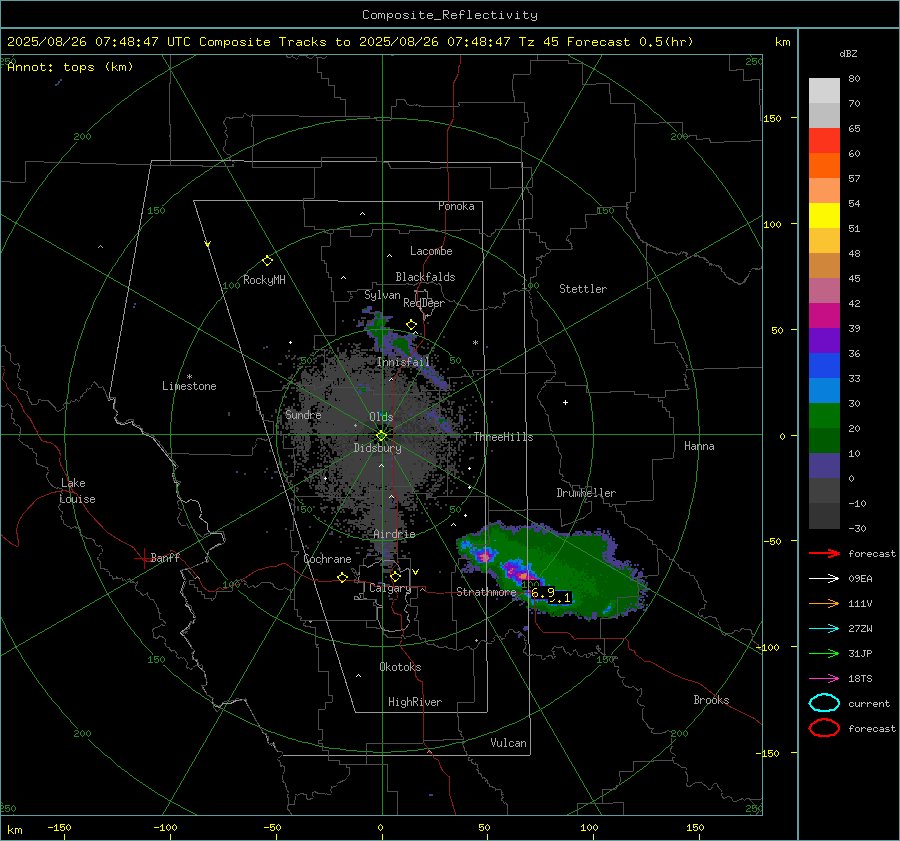Pick the magenta 39–42 dBZ swatch
Image resolution: width=900 pixels, height=841 pixels.
[824, 315]
